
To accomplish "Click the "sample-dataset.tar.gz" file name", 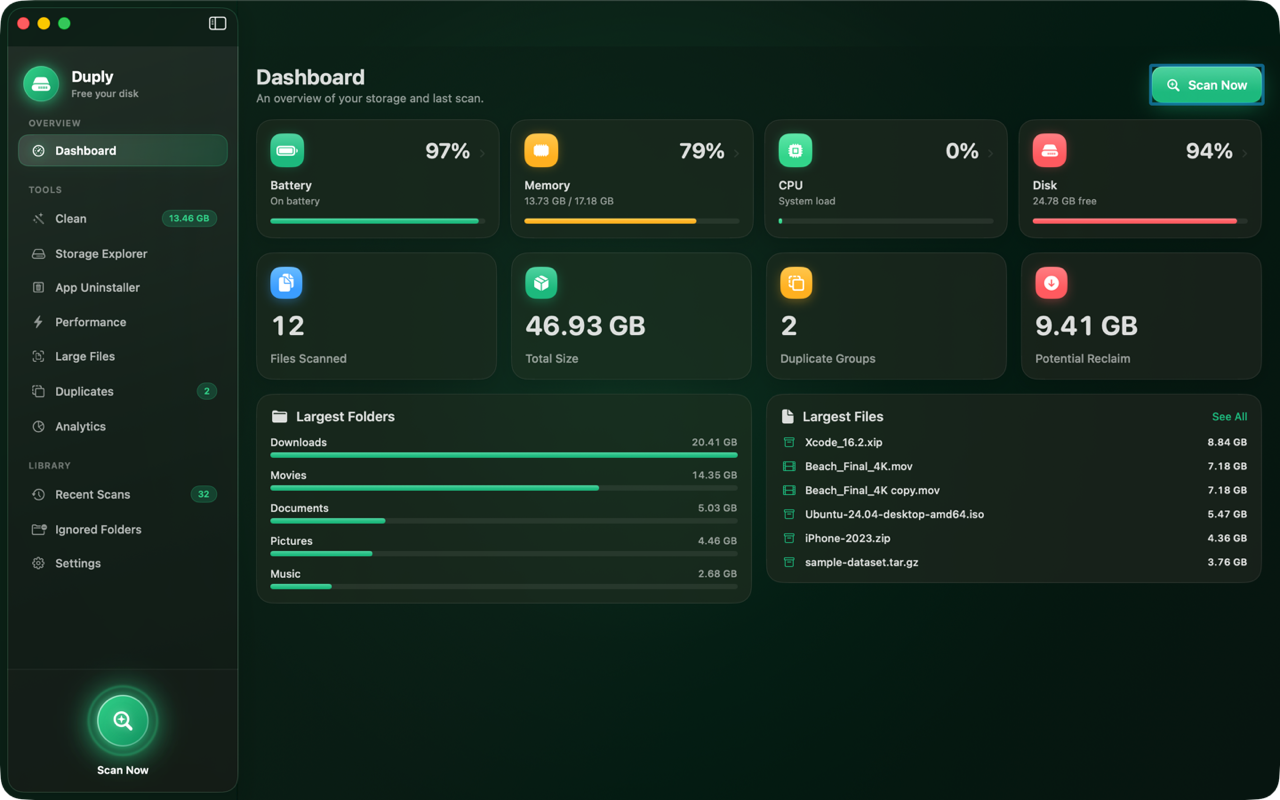I will point(861,562).
